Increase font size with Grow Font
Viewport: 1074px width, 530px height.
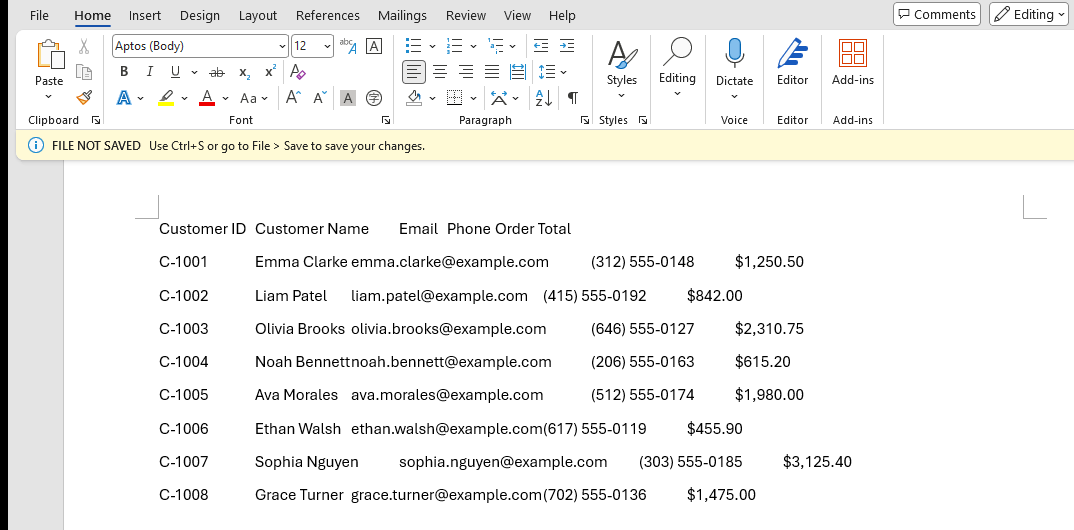tap(293, 98)
